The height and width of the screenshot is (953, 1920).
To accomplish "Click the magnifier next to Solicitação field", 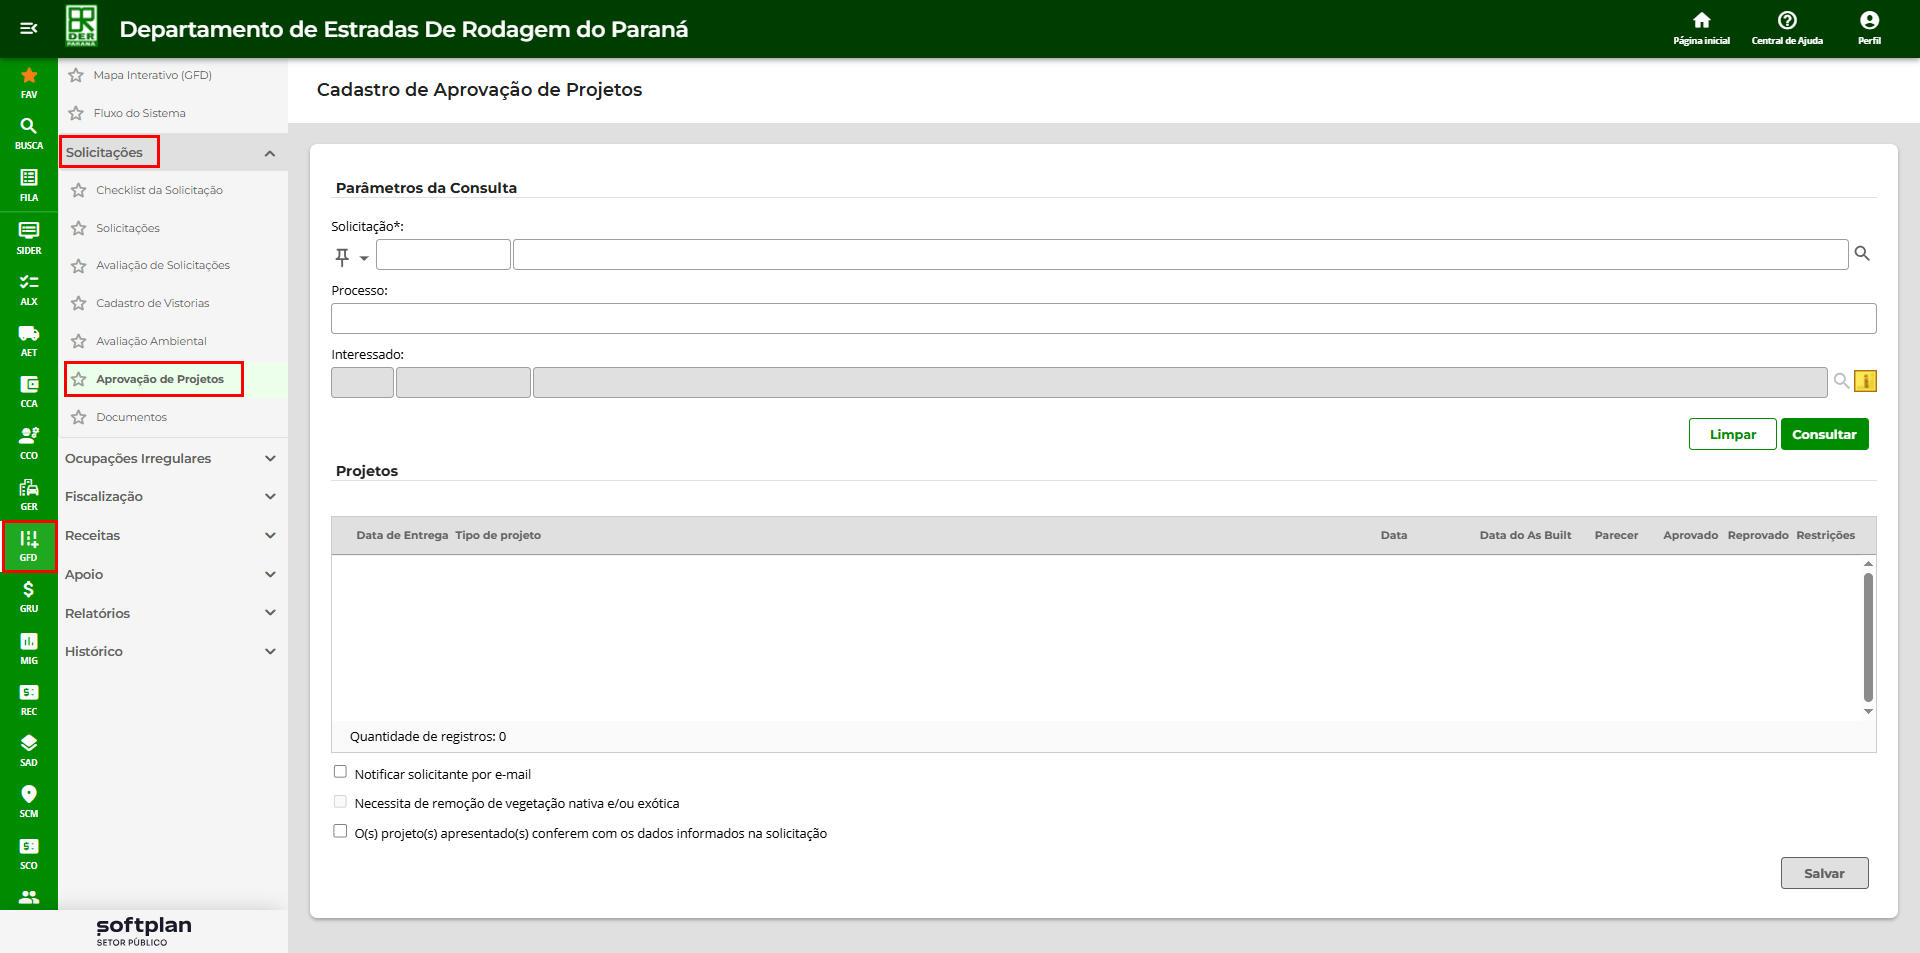I will click(1862, 254).
